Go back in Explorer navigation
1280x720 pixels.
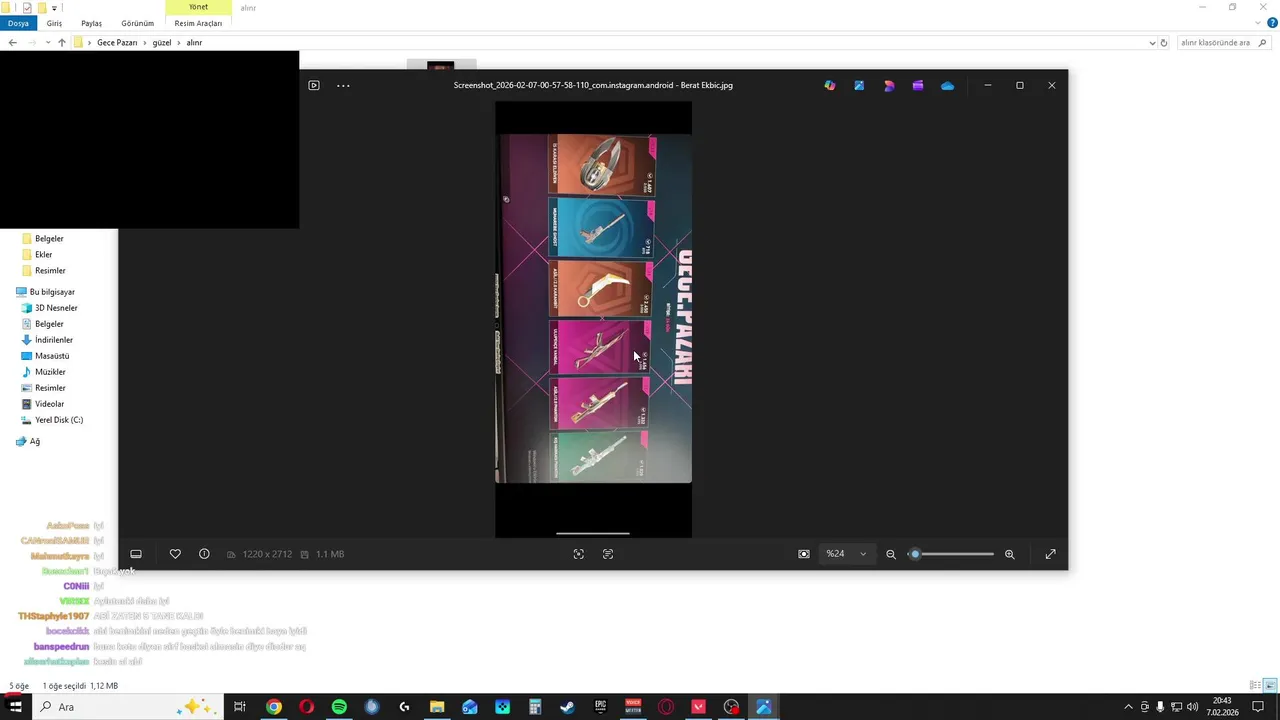click(12, 43)
